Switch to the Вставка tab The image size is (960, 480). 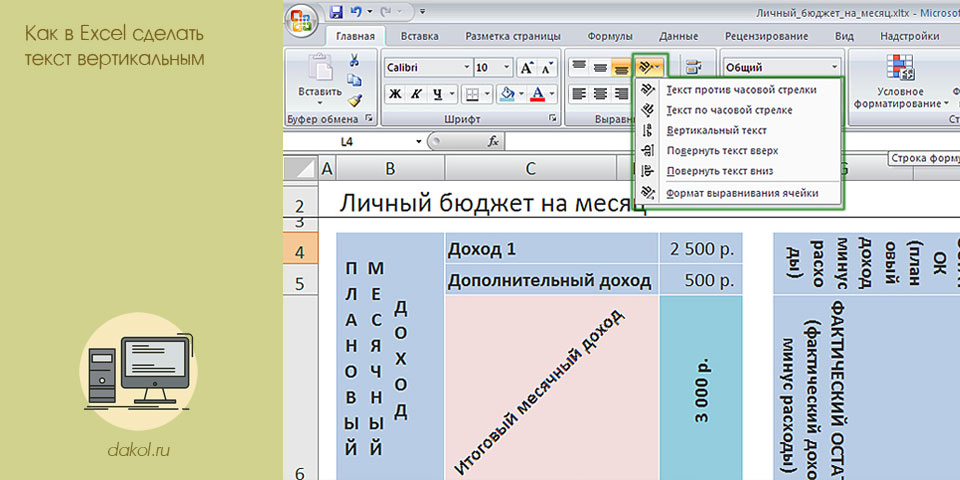(x=419, y=37)
